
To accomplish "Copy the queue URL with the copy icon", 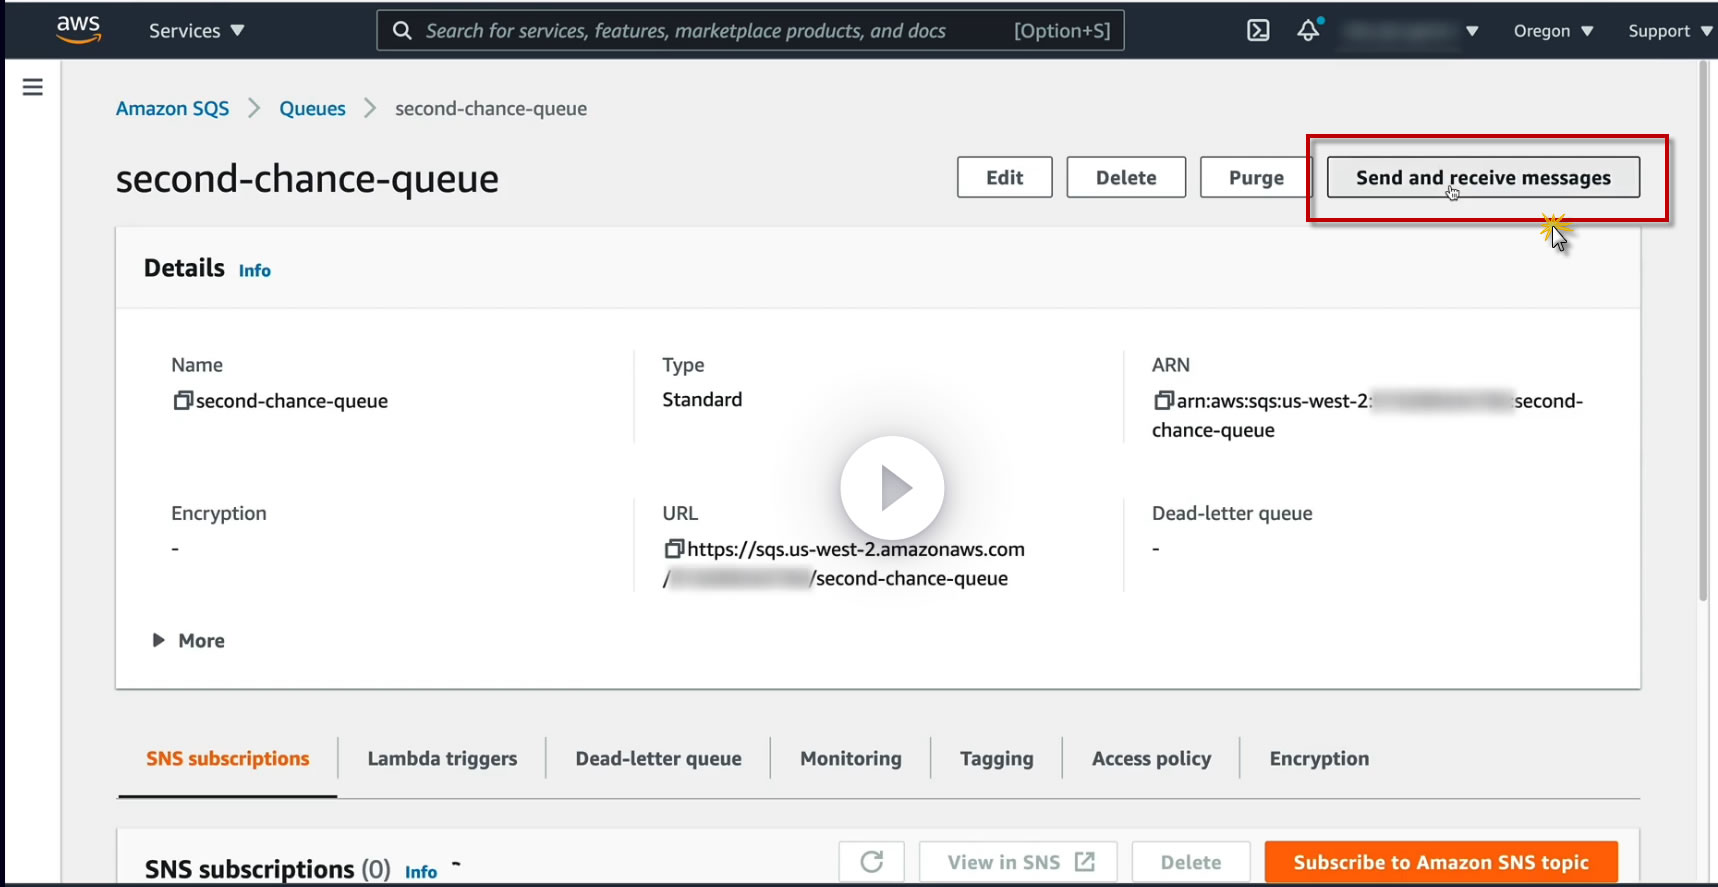I will (674, 548).
